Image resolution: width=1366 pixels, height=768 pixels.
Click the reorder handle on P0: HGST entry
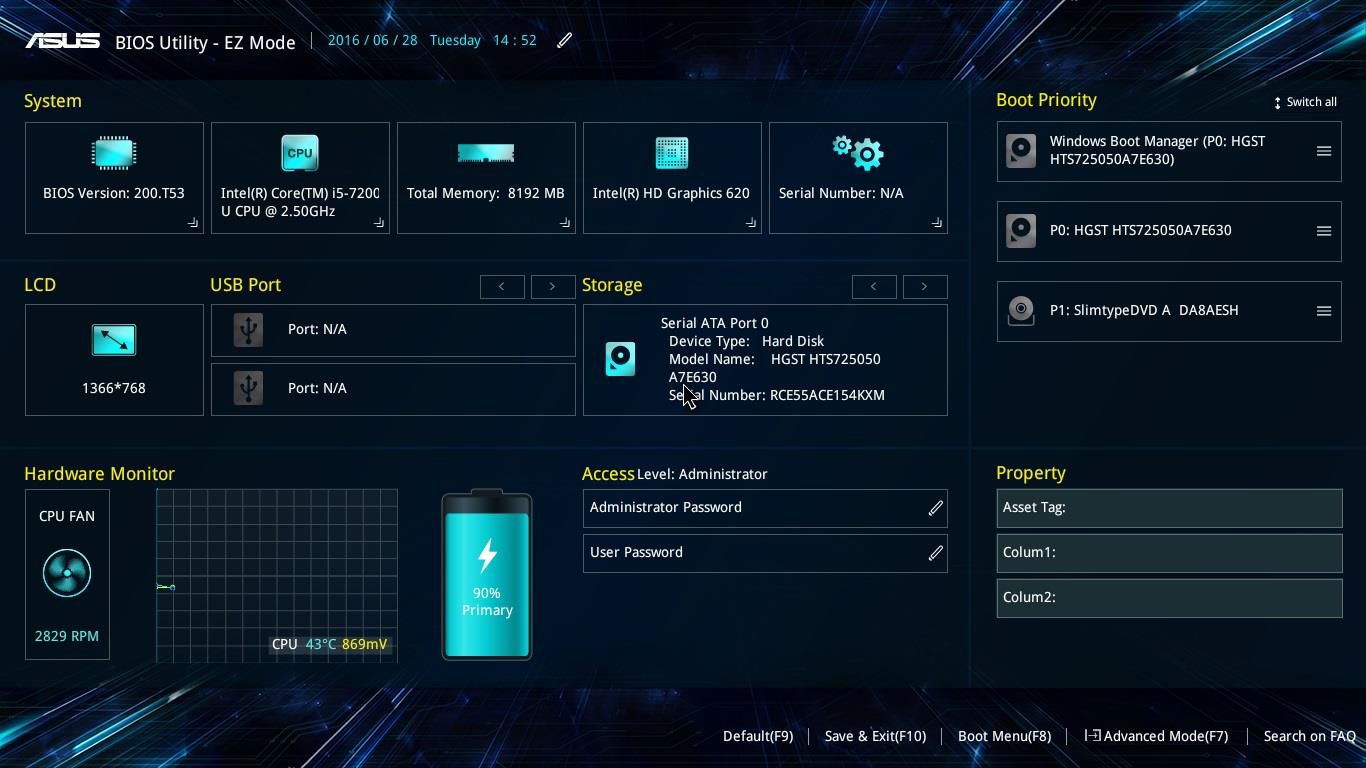(x=1324, y=231)
